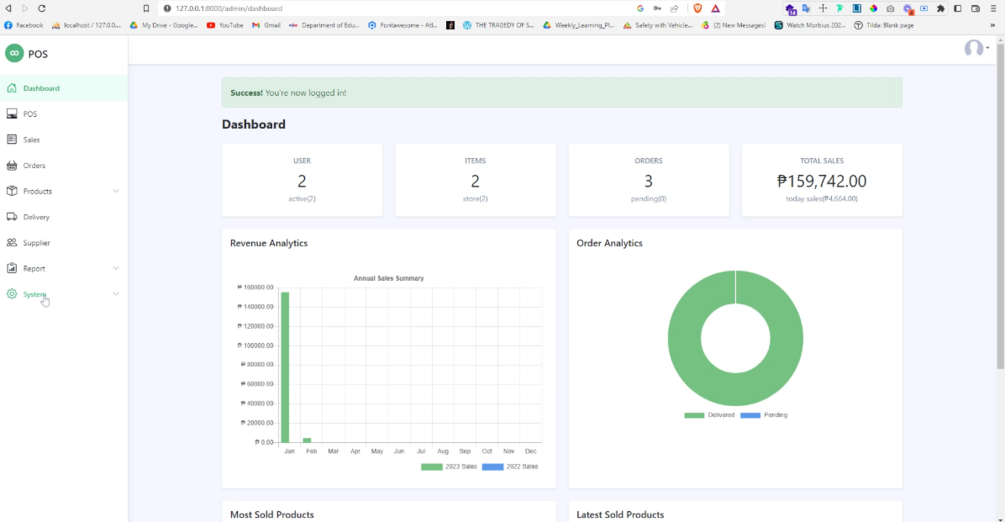Click the POS logo icon
The width and height of the screenshot is (1005, 522).
(14, 53)
